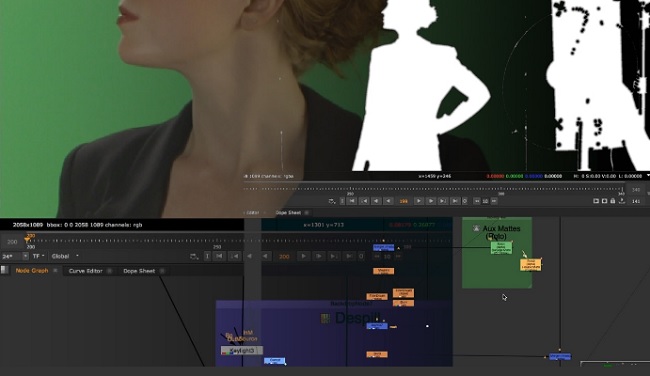650x376 pixels.
Task: Toggle the in-point I button
Action: [x=207, y=256]
